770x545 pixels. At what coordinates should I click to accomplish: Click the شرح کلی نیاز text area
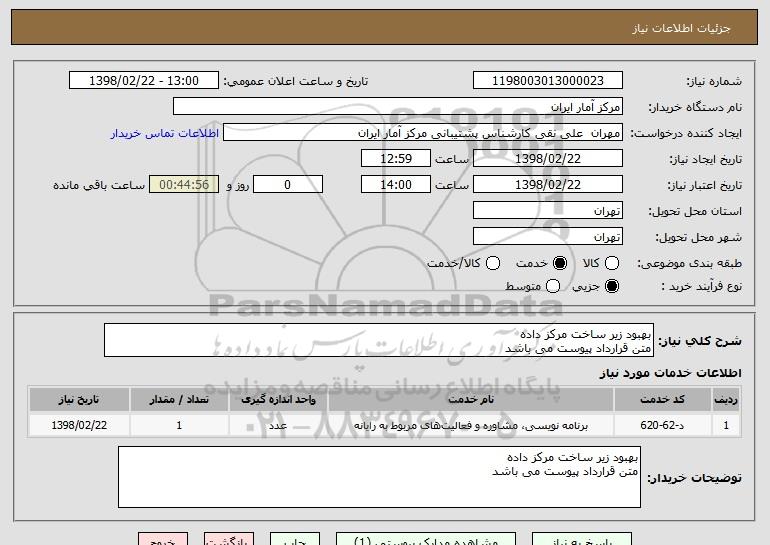pyautogui.click(x=379, y=340)
